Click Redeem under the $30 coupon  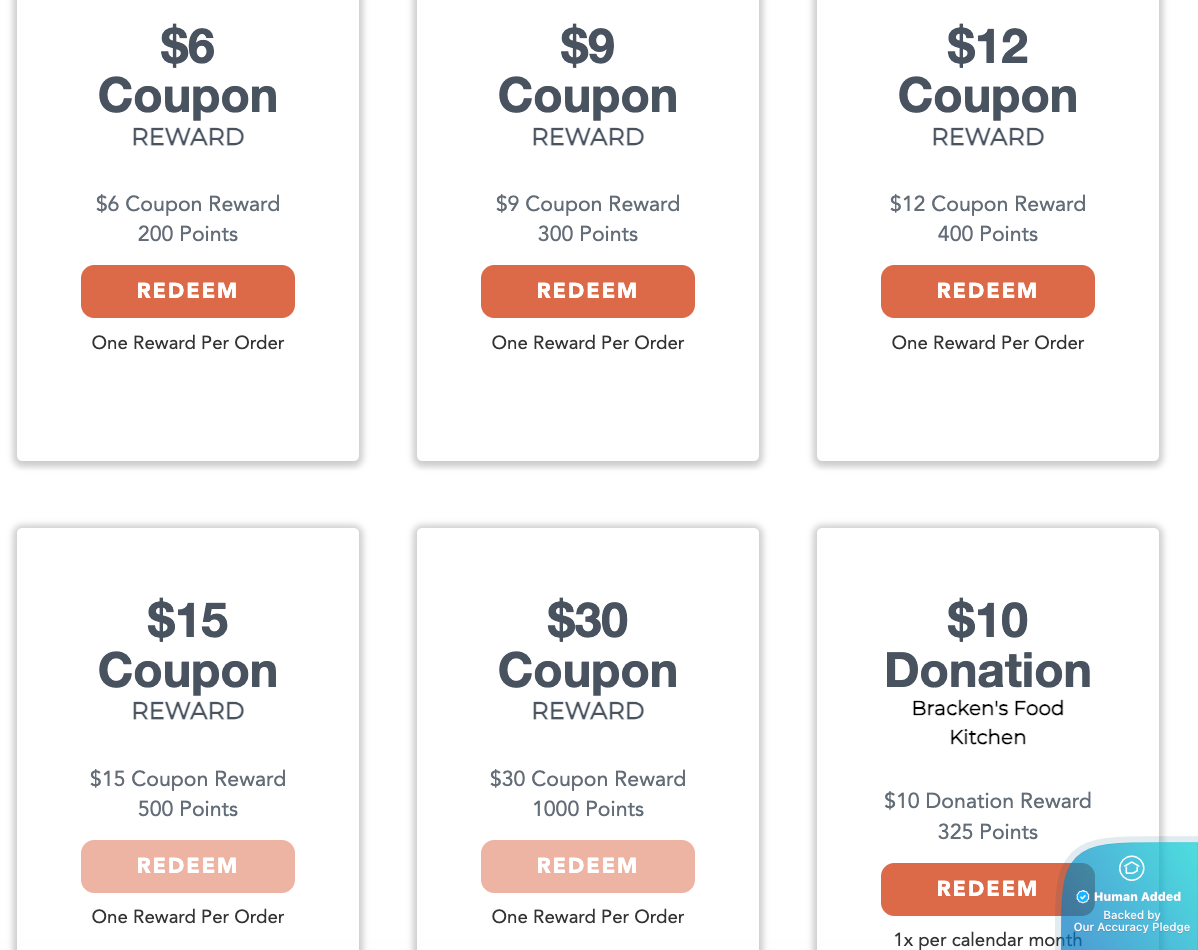pyautogui.click(x=588, y=866)
